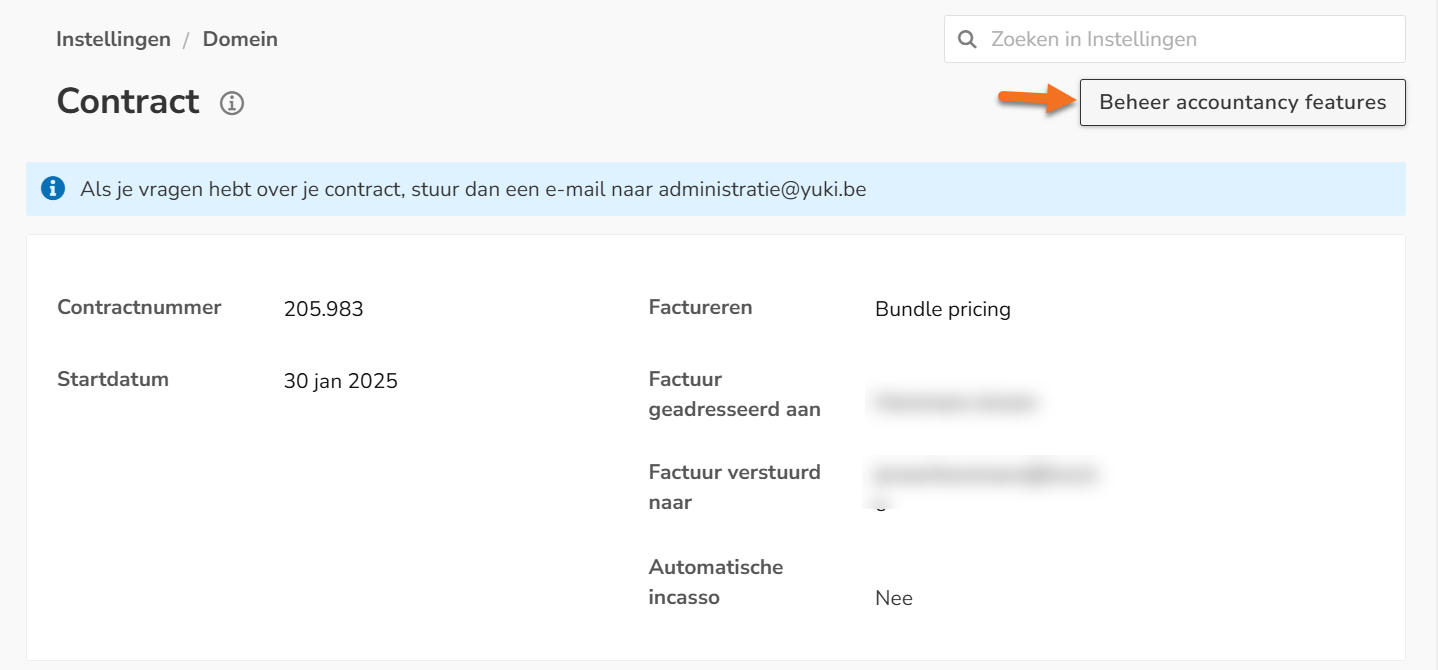
Task: Click the Factuur geadresseerd aan label
Action: (735, 394)
